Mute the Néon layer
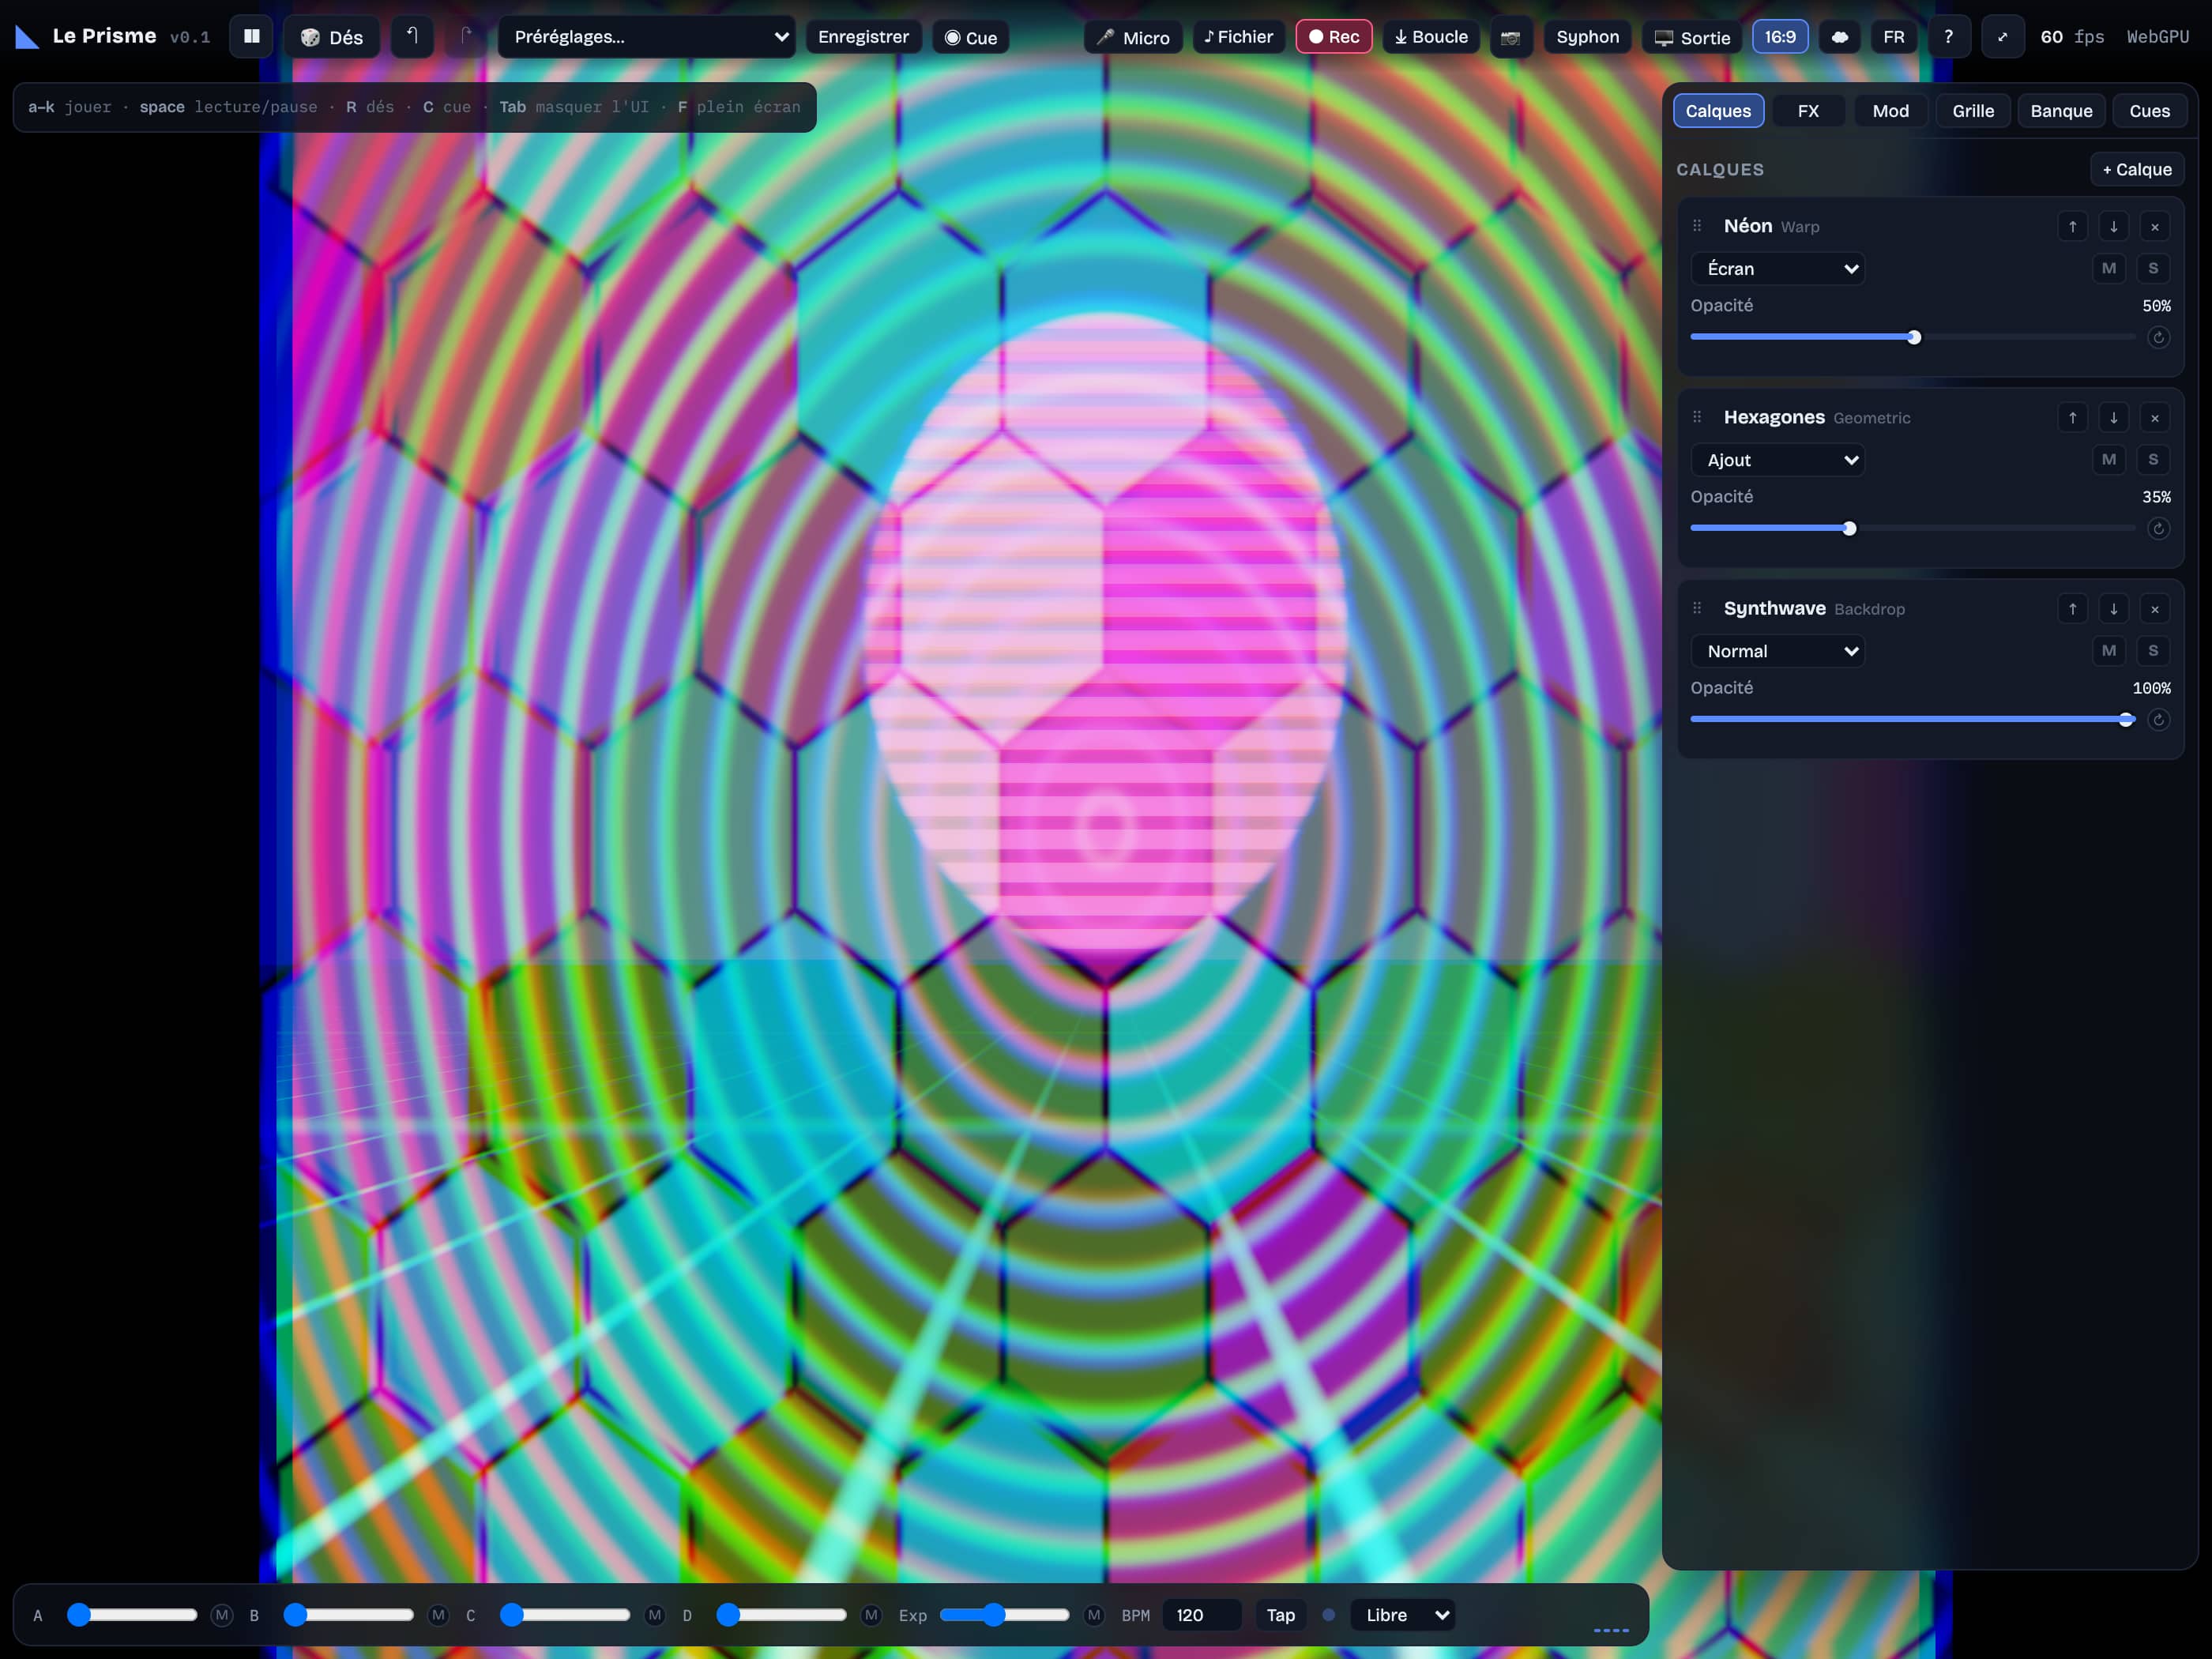Image resolution: width=2212 pixels, height=1659 pixels. click(2109, 268)
